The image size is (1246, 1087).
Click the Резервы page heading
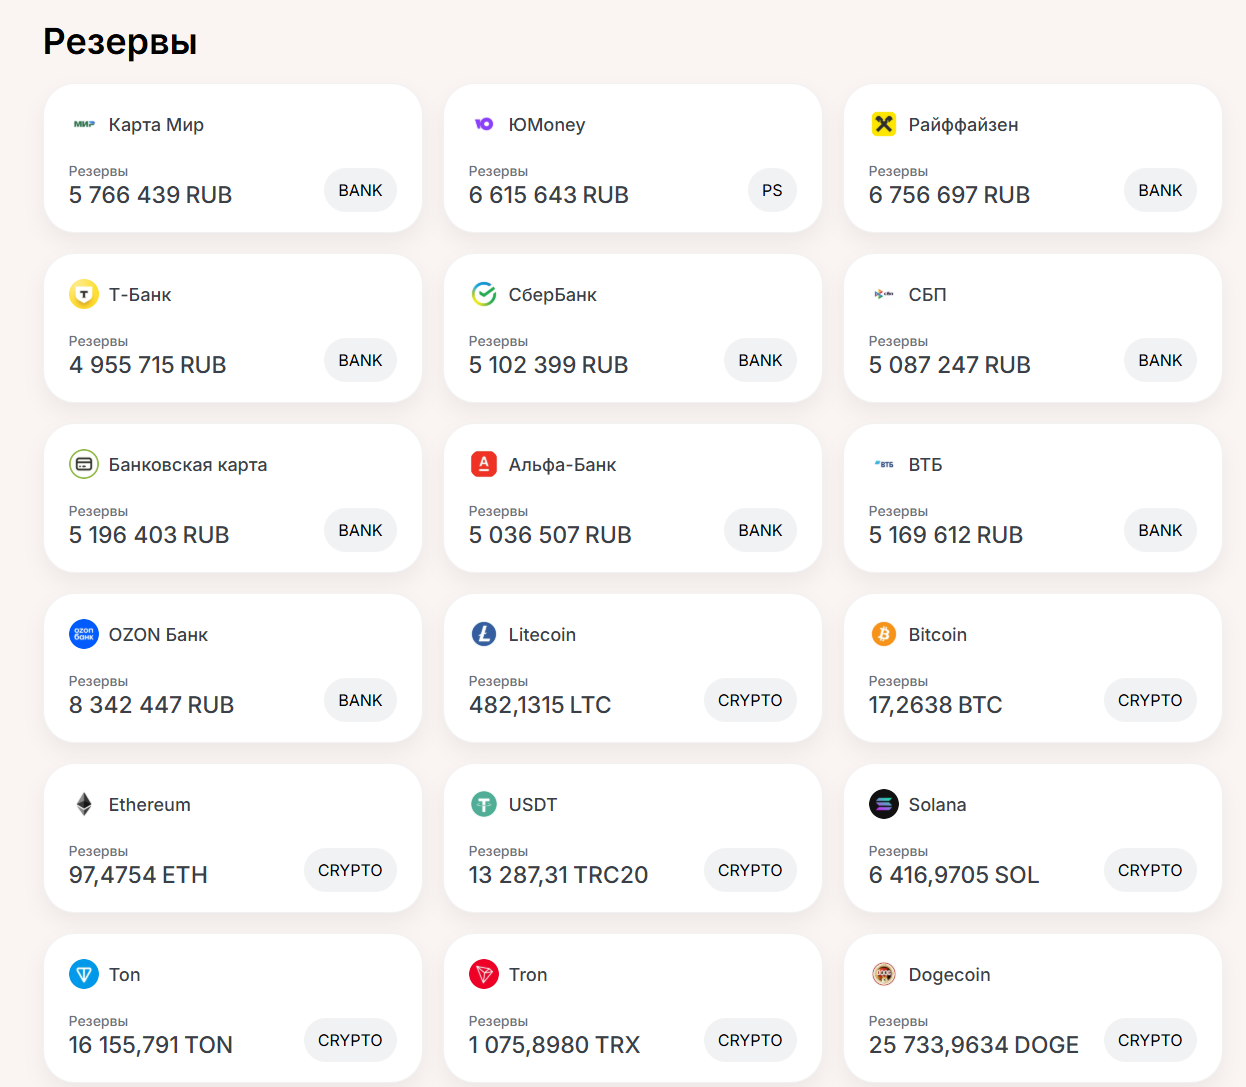click(120, 42)
